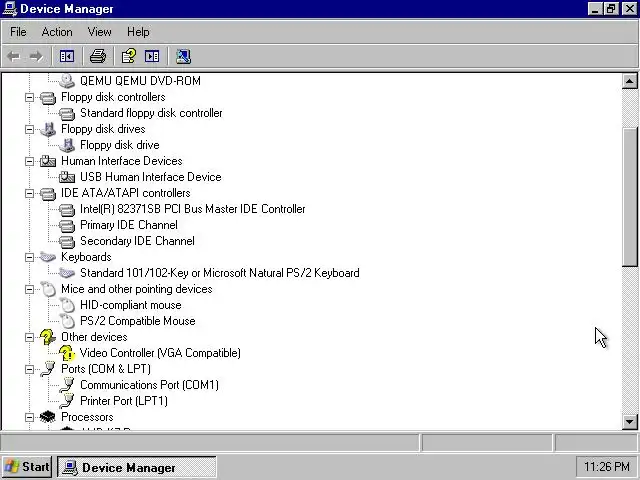The height and width of the screenshot is (480, 640).
Task: Click the Print toolbar icon
Action: [98, 56]
